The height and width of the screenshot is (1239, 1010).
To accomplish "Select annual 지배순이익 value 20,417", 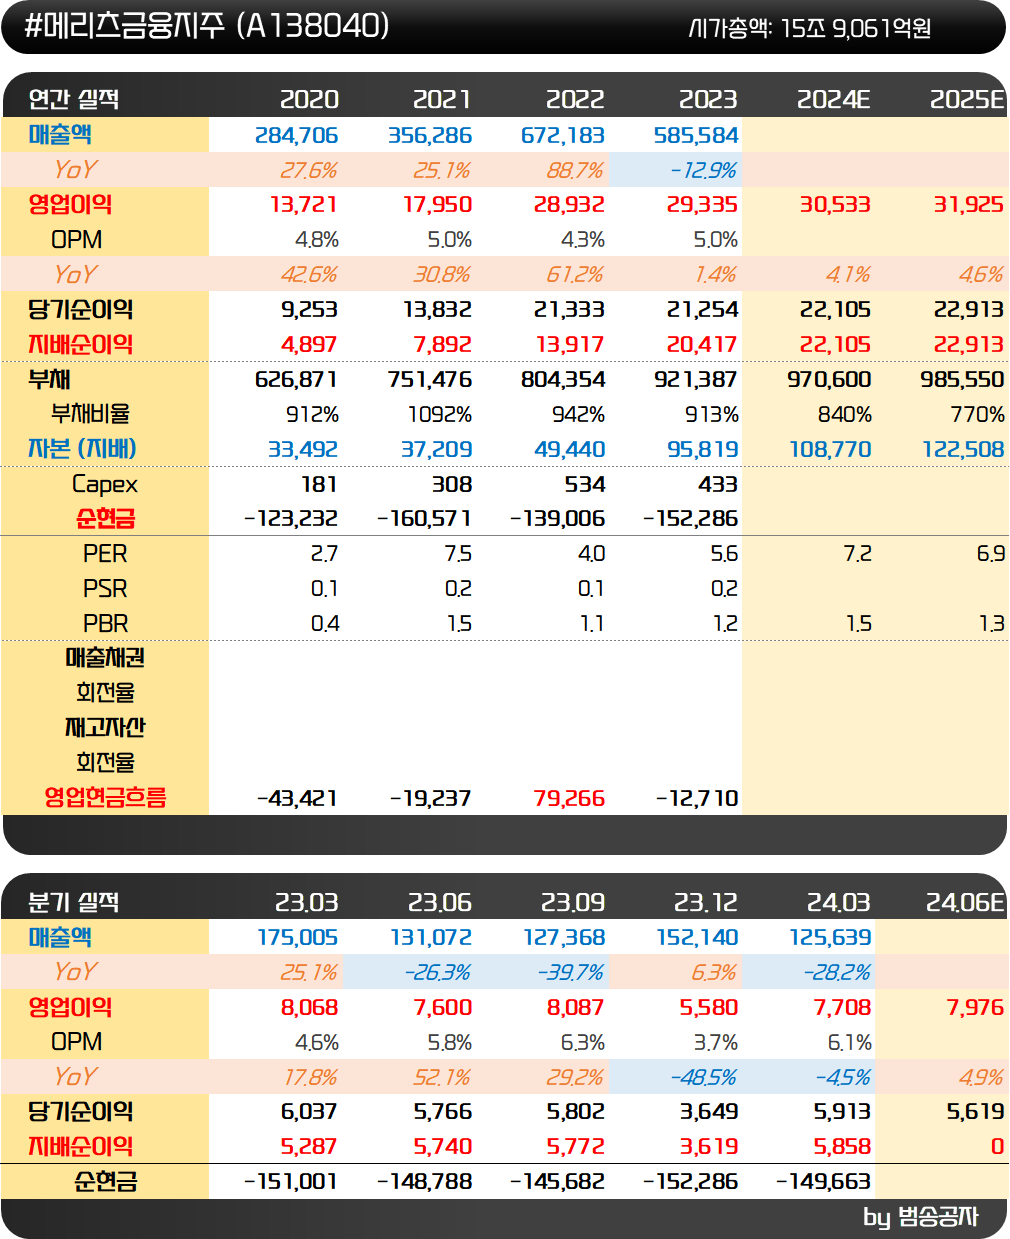I will point(703,344).
